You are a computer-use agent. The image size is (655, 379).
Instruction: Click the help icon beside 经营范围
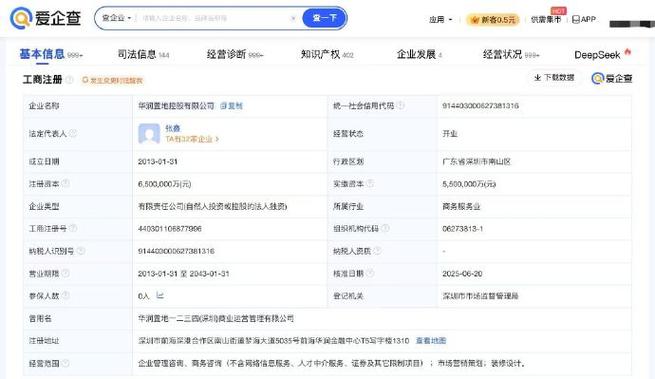66,363
